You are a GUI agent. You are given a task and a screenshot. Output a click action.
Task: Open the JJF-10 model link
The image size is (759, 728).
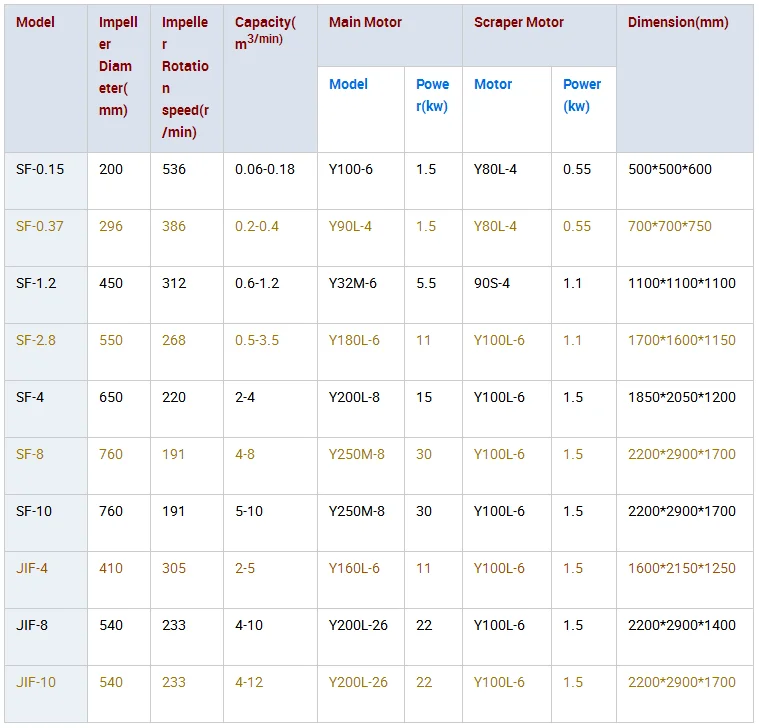pyautogui.click(x=36, y=682)
